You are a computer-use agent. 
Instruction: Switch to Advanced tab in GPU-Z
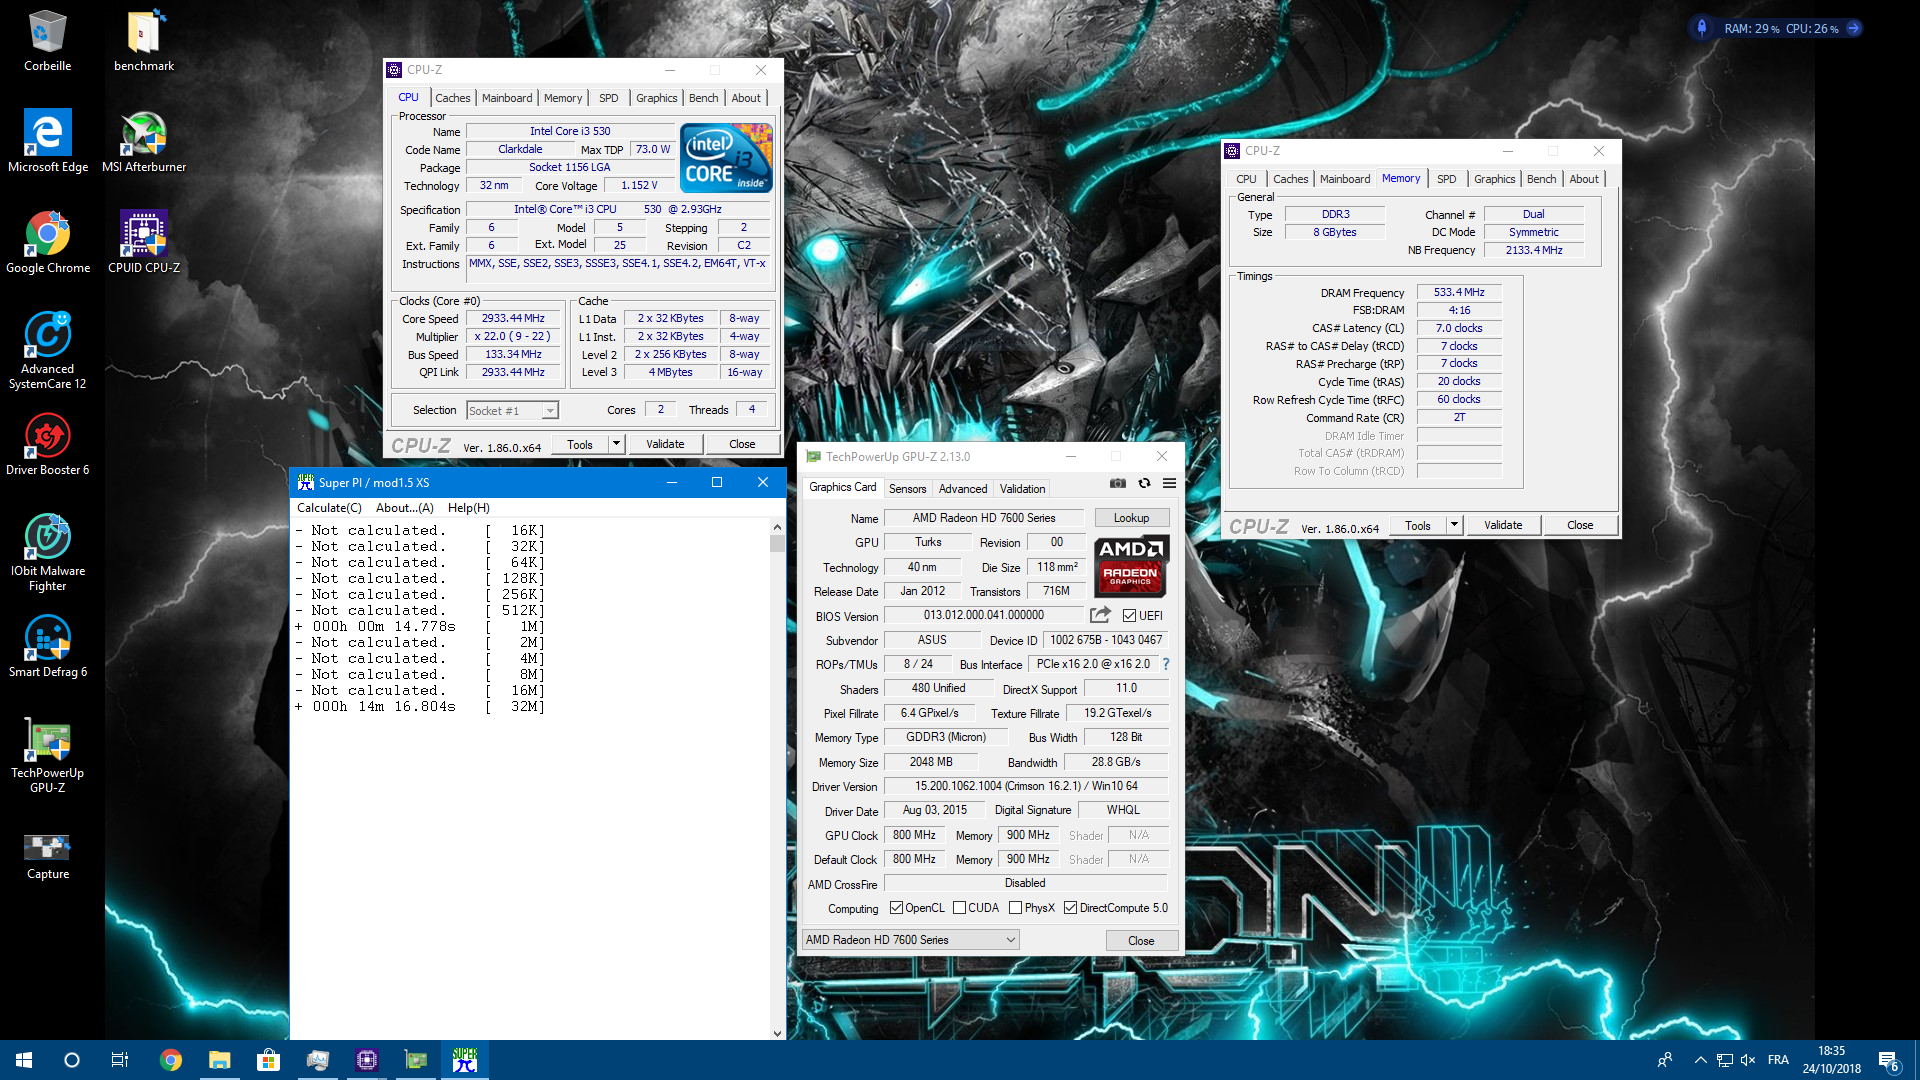coord(963,489)
